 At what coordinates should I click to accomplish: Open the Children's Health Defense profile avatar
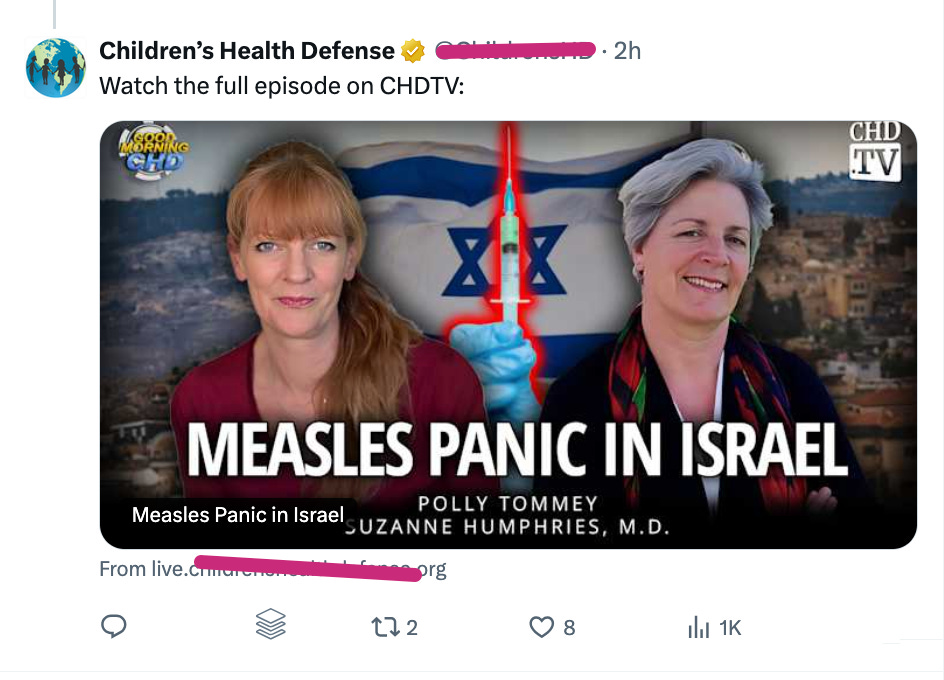coord(55,67)
